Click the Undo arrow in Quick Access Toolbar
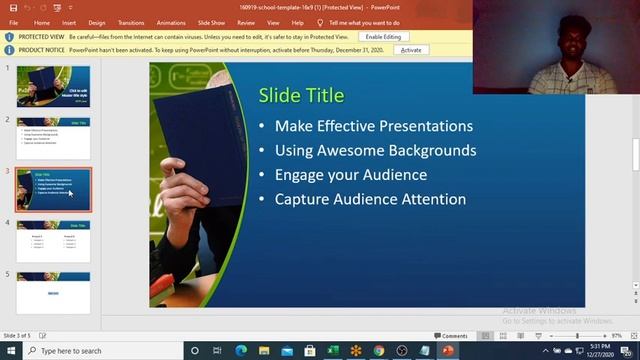Image resolution: width=640 pixels, height=360 pixels. coord(27,8)
